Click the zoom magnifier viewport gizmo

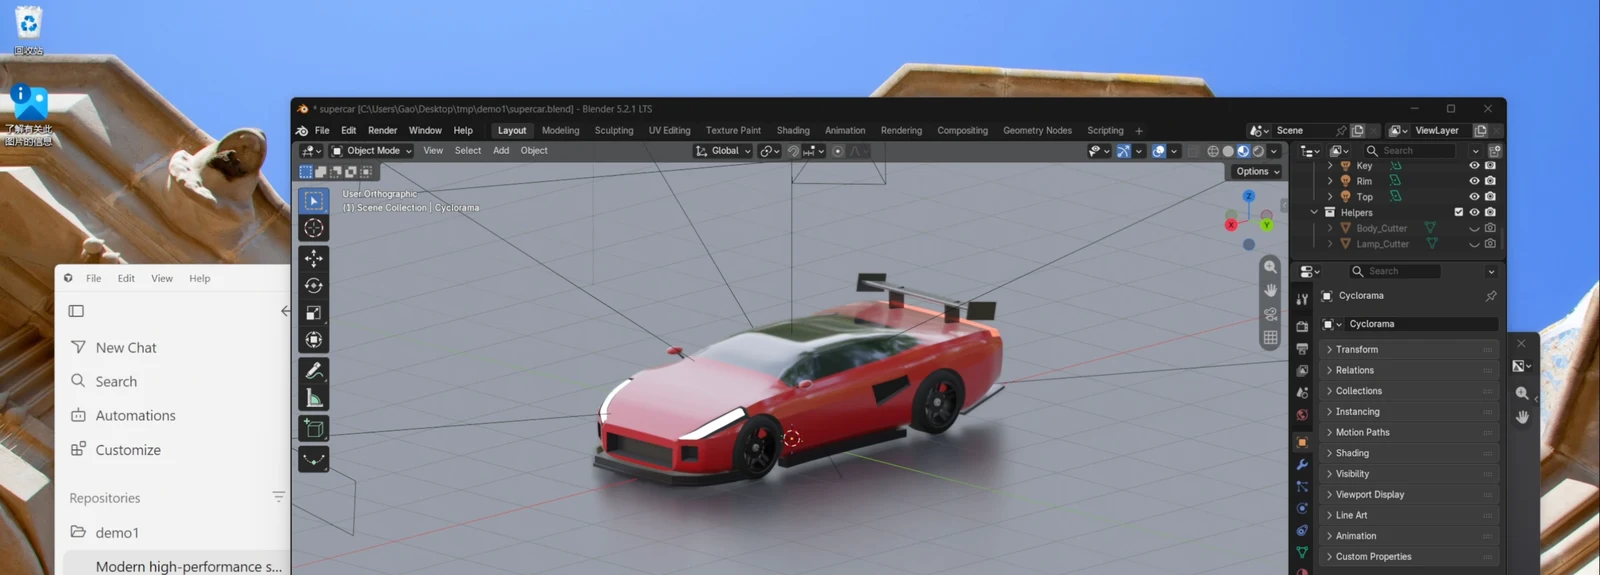(x=1270, y=267)
